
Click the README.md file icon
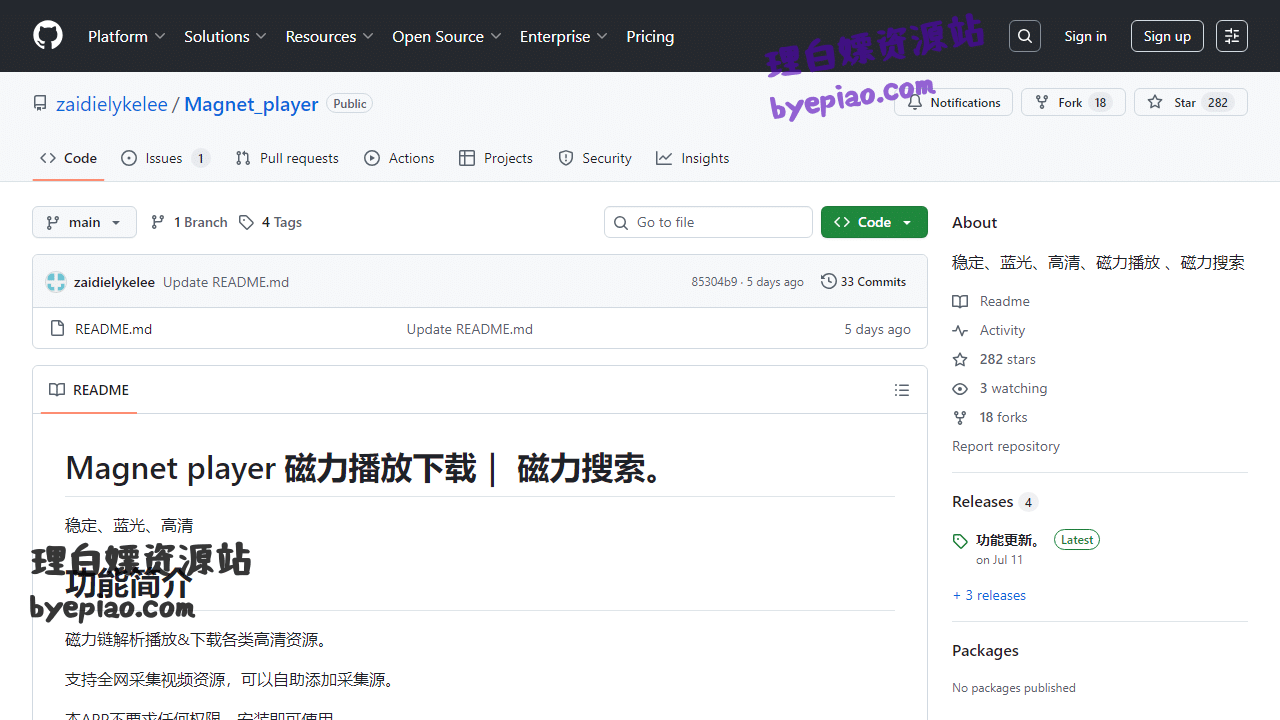point(57,329)
